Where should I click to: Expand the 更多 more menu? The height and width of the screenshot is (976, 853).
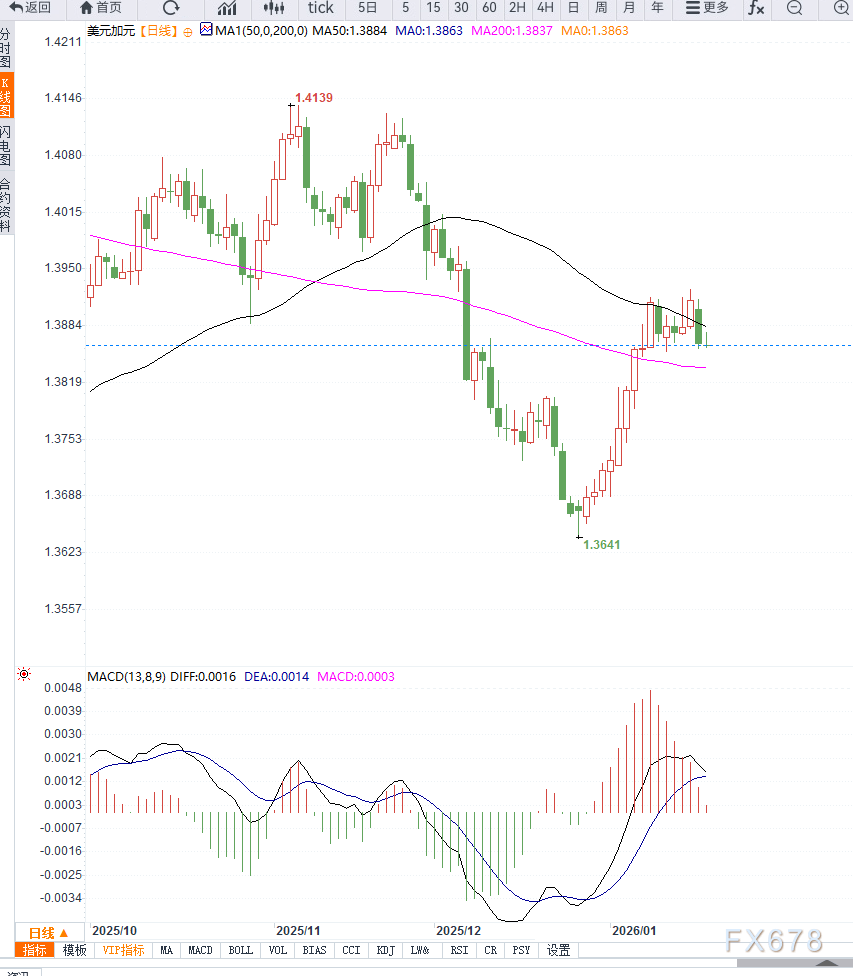click(x=707, y=8)
